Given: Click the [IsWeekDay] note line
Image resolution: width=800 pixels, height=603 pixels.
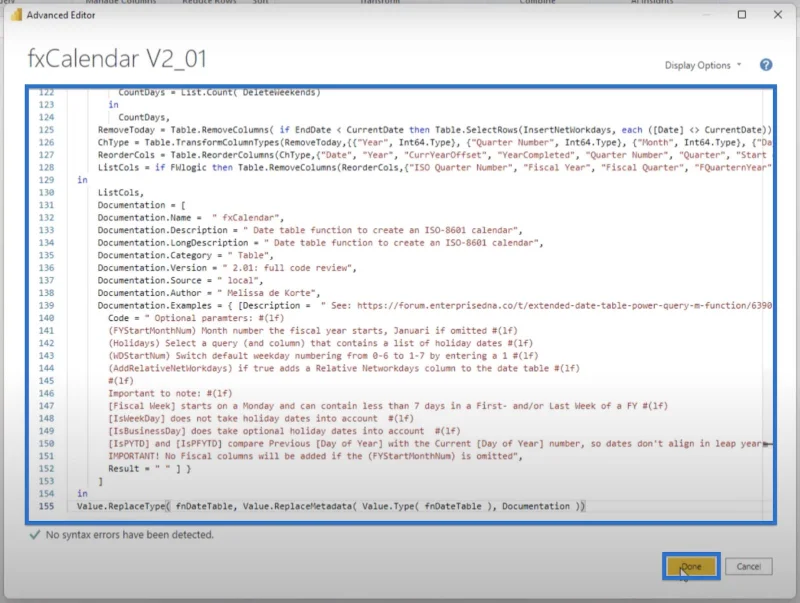Looking at the screenshot, I should [260, 418].
